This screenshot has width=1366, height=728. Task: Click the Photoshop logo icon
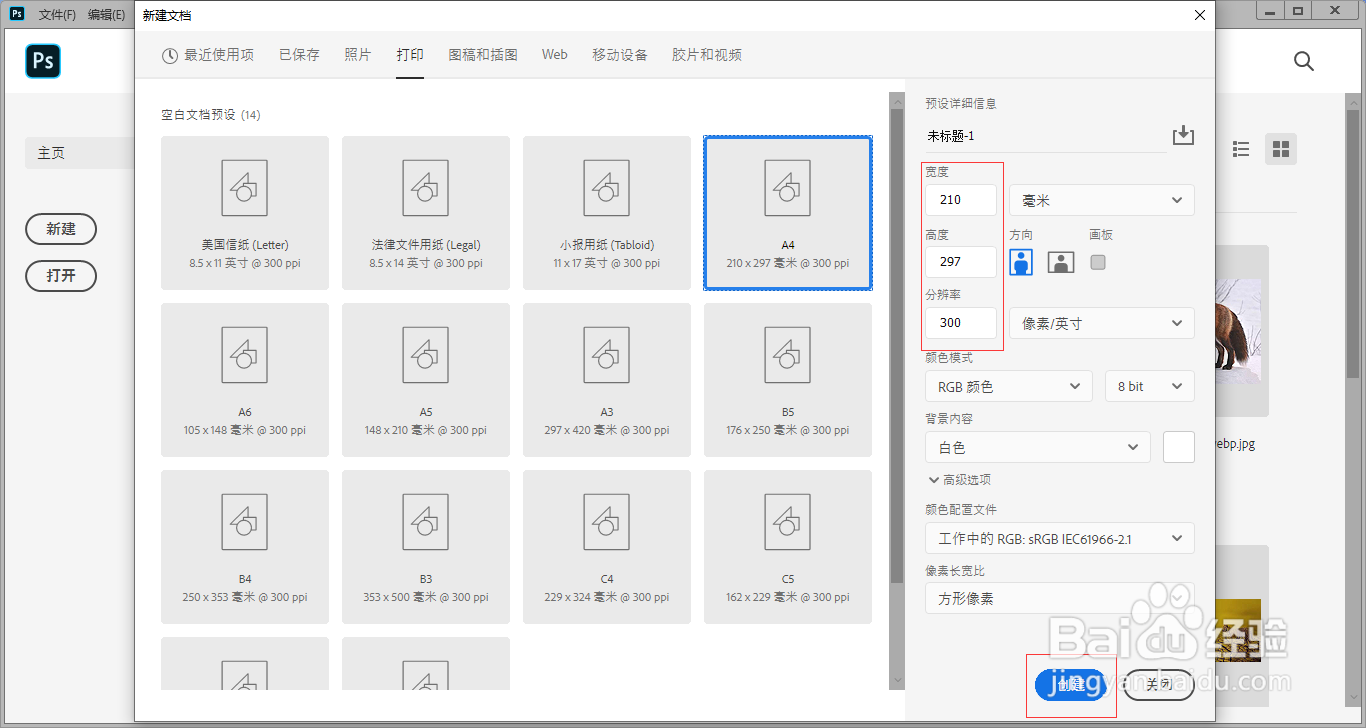(42, 61)
